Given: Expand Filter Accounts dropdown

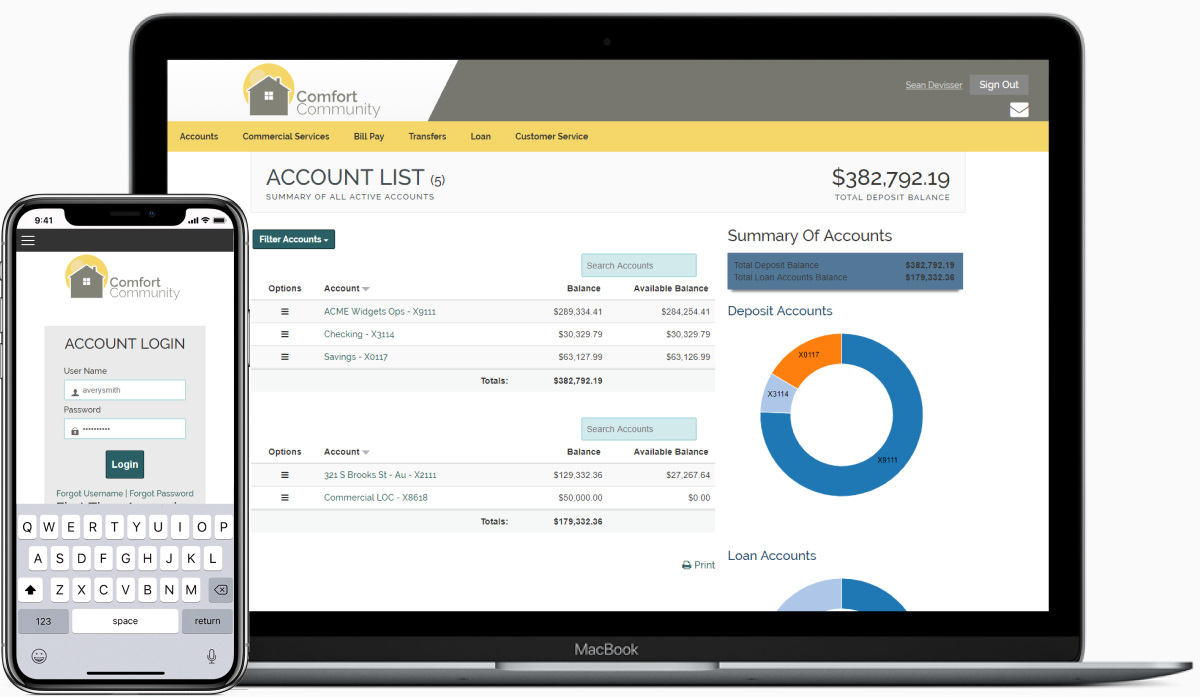Looking at the screenshot, I should [294, 240].
